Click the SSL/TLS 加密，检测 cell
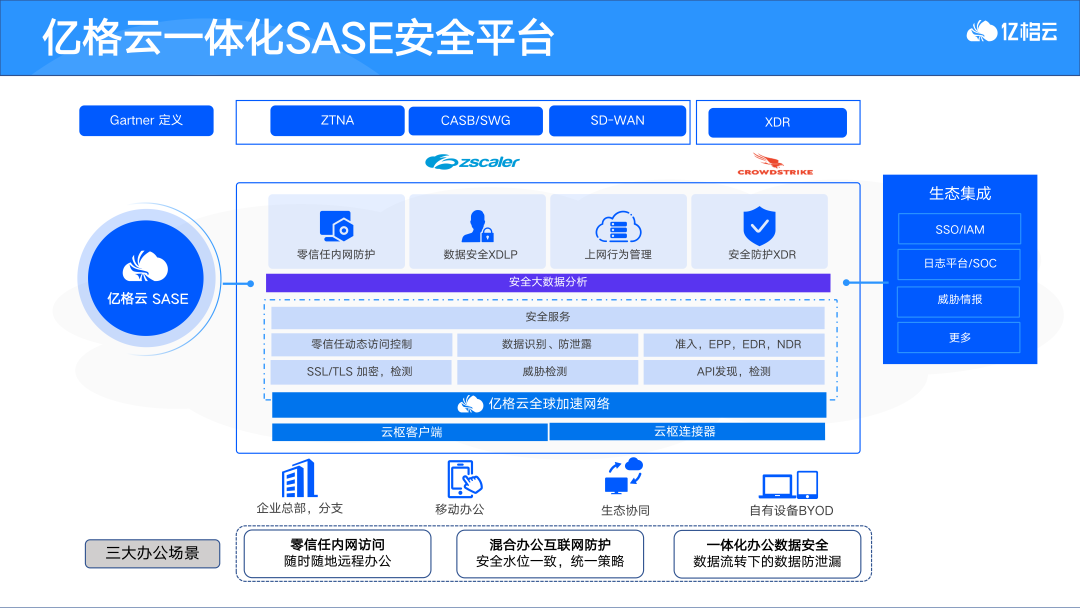 361,372
